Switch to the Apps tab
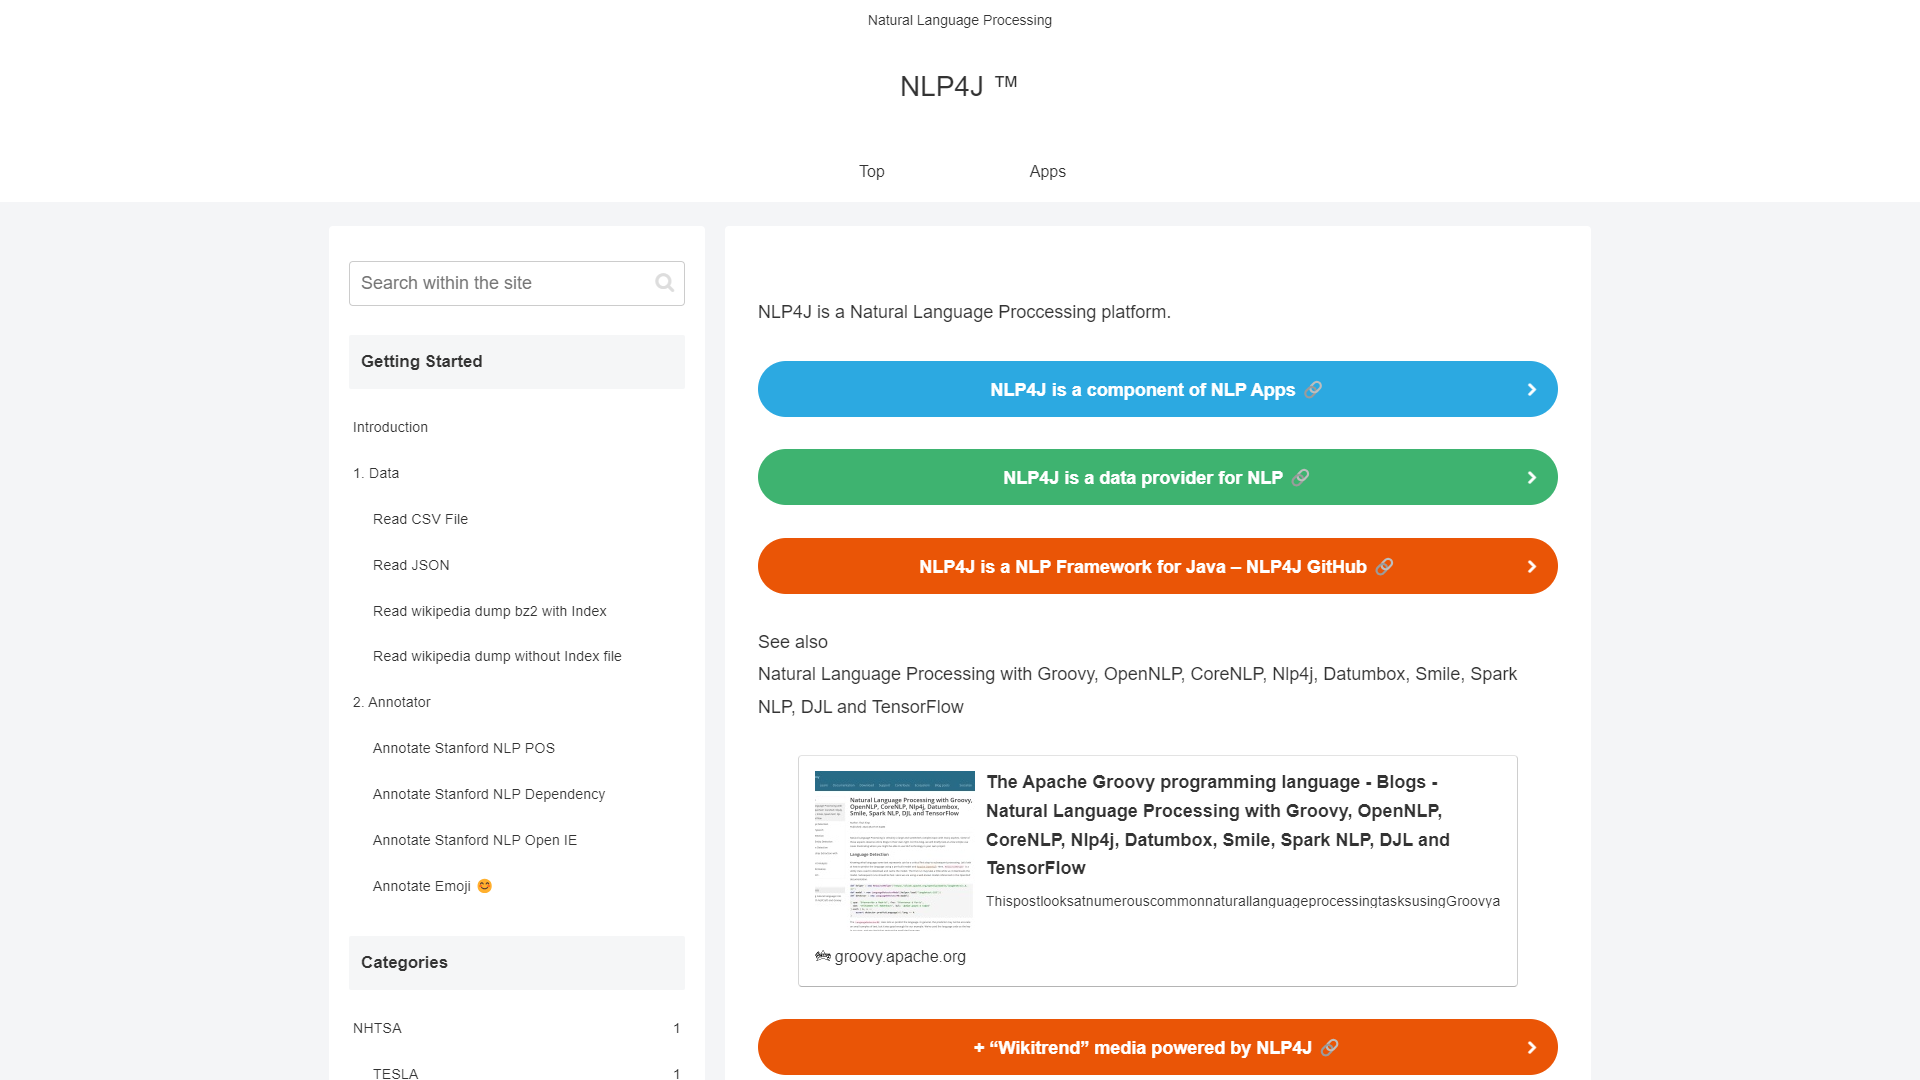 pyautogui.click(x=1047, y=171)
